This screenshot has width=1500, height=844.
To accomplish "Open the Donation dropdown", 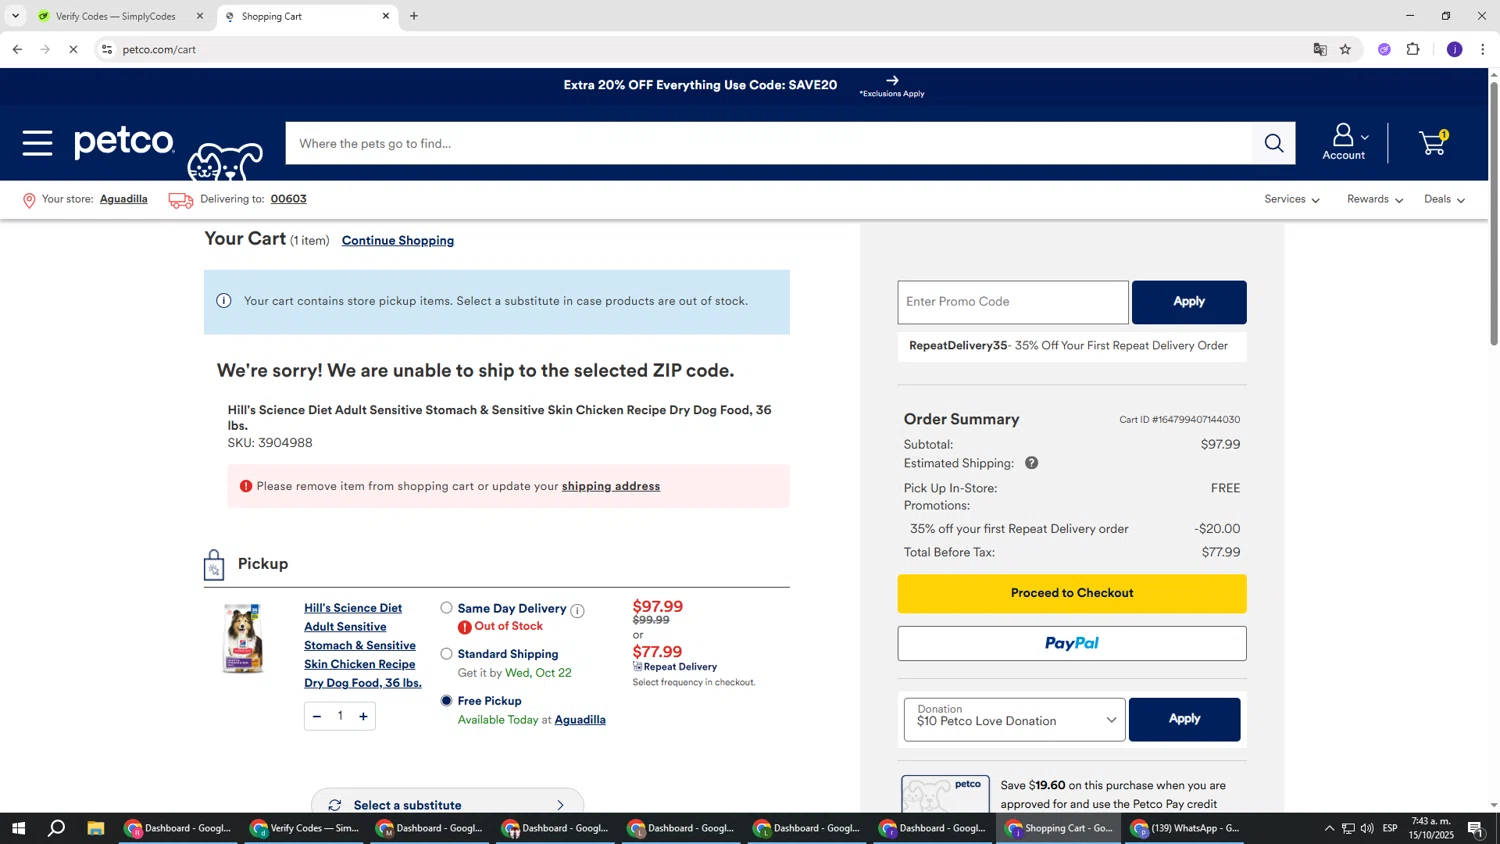I will click(1014, 720).
